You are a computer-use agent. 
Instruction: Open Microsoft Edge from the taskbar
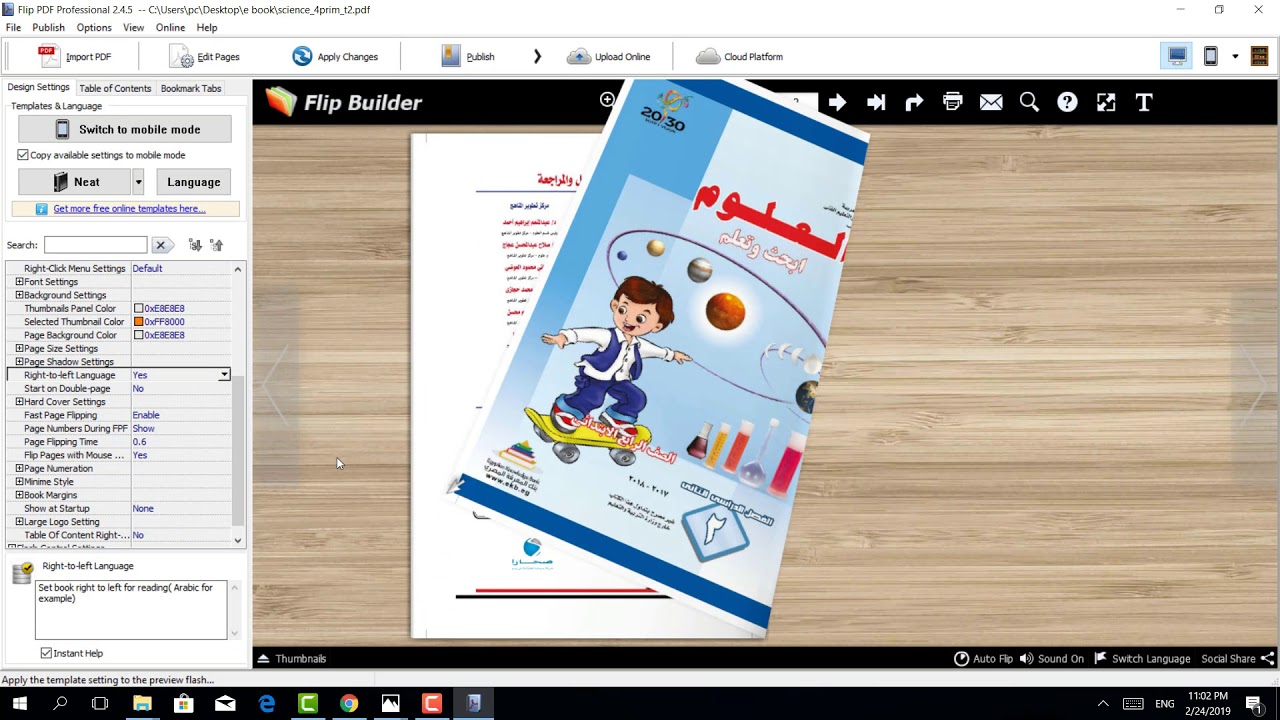pos(266,704)
